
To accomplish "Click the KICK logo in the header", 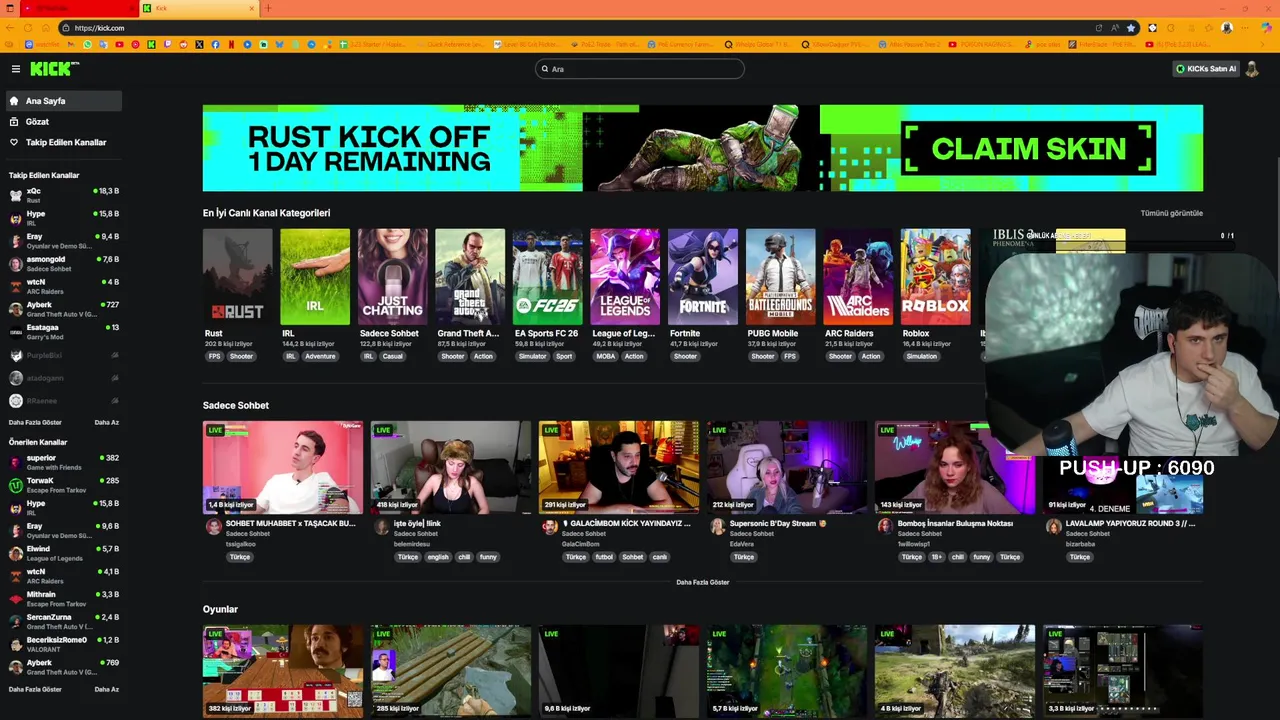I will tap(54, 69).
